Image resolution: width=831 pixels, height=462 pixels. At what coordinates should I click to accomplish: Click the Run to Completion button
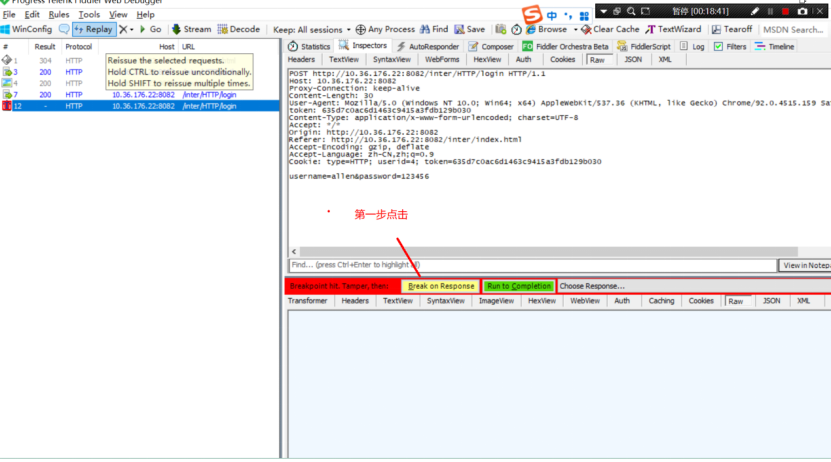[x=519, y=286]
